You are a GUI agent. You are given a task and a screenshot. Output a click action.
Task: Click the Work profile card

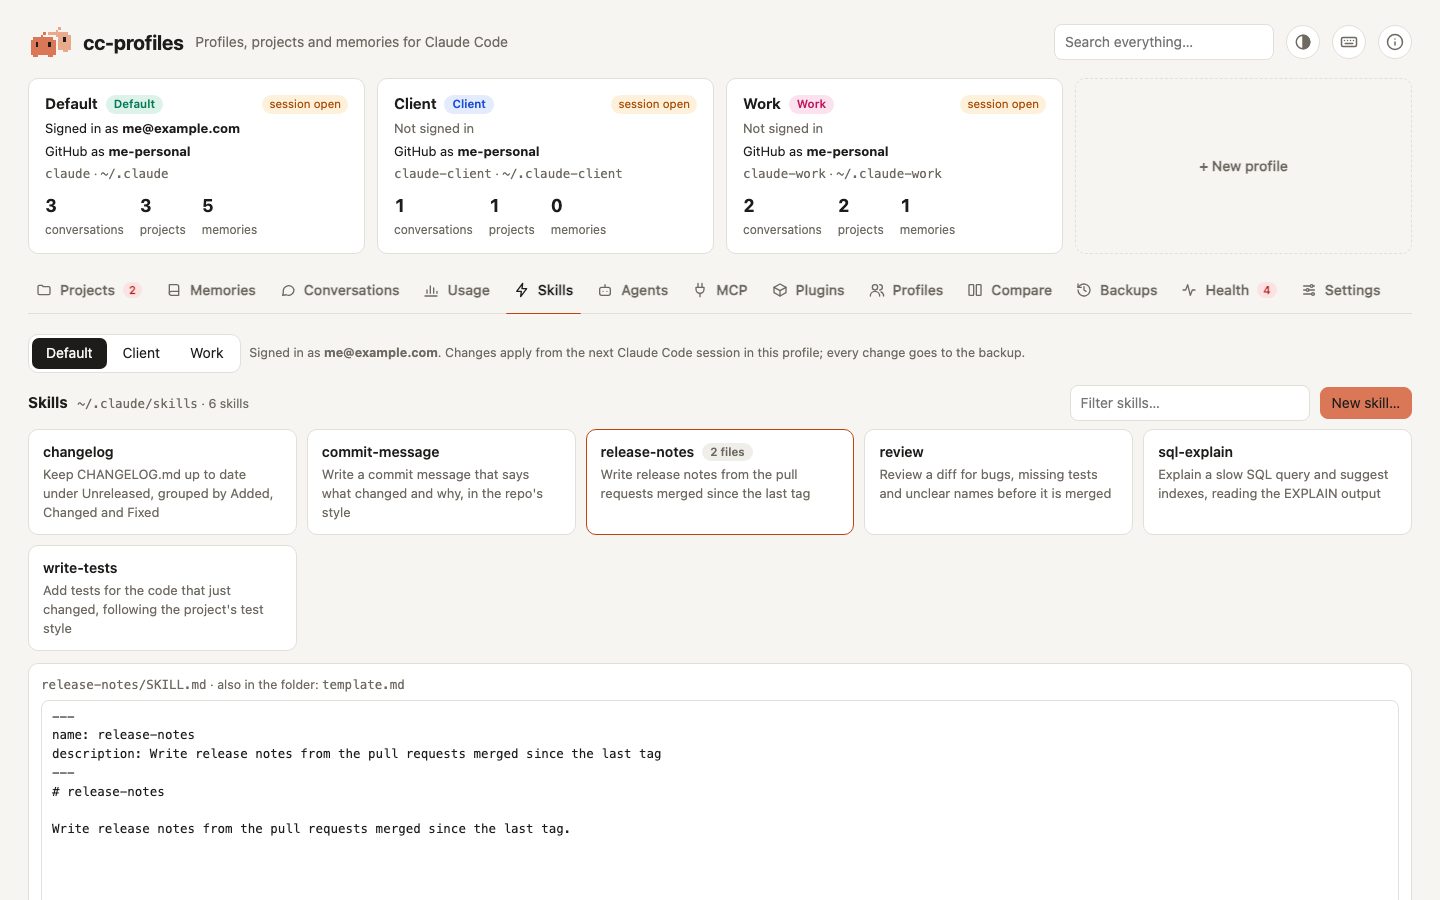click(x=894, y=166)
